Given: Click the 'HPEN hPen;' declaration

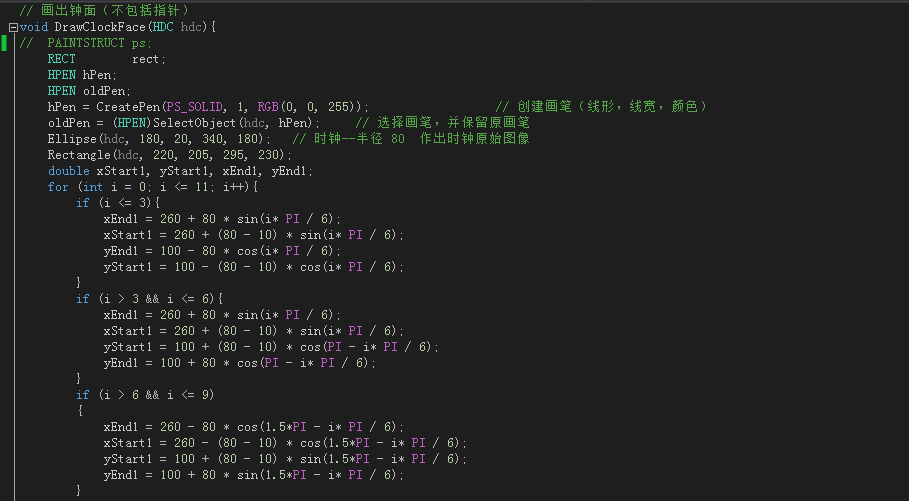Looking at the screenshot, I should click(82, 75).
